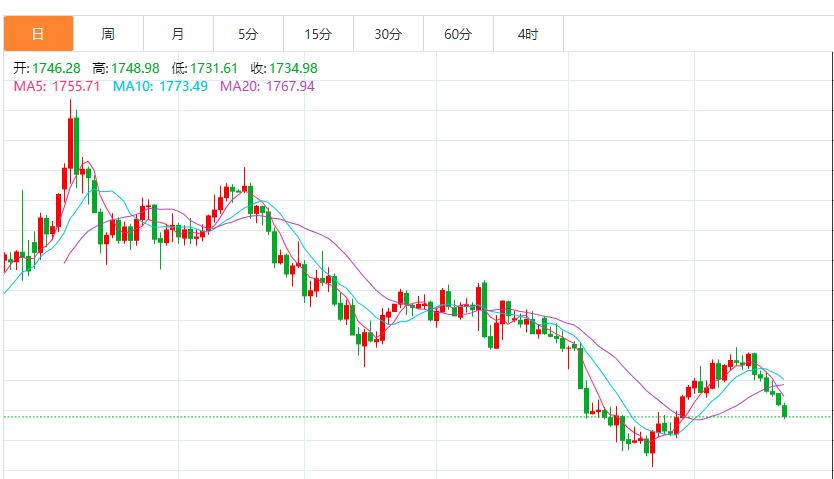The height and width of the screenshot is (479, 834).
Task: Click the last green candlestick on the right
Action: (785, 410)
